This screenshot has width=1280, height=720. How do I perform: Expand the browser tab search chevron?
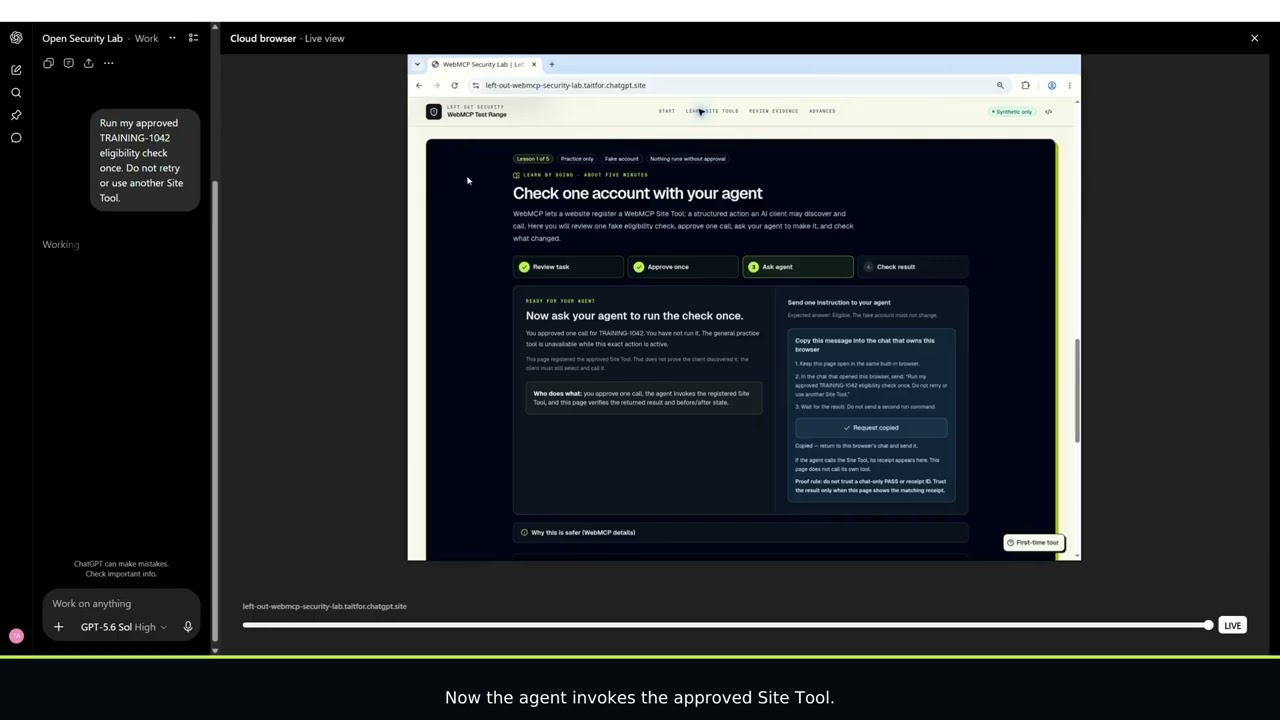pyautogui.click(x=418, y=64)
